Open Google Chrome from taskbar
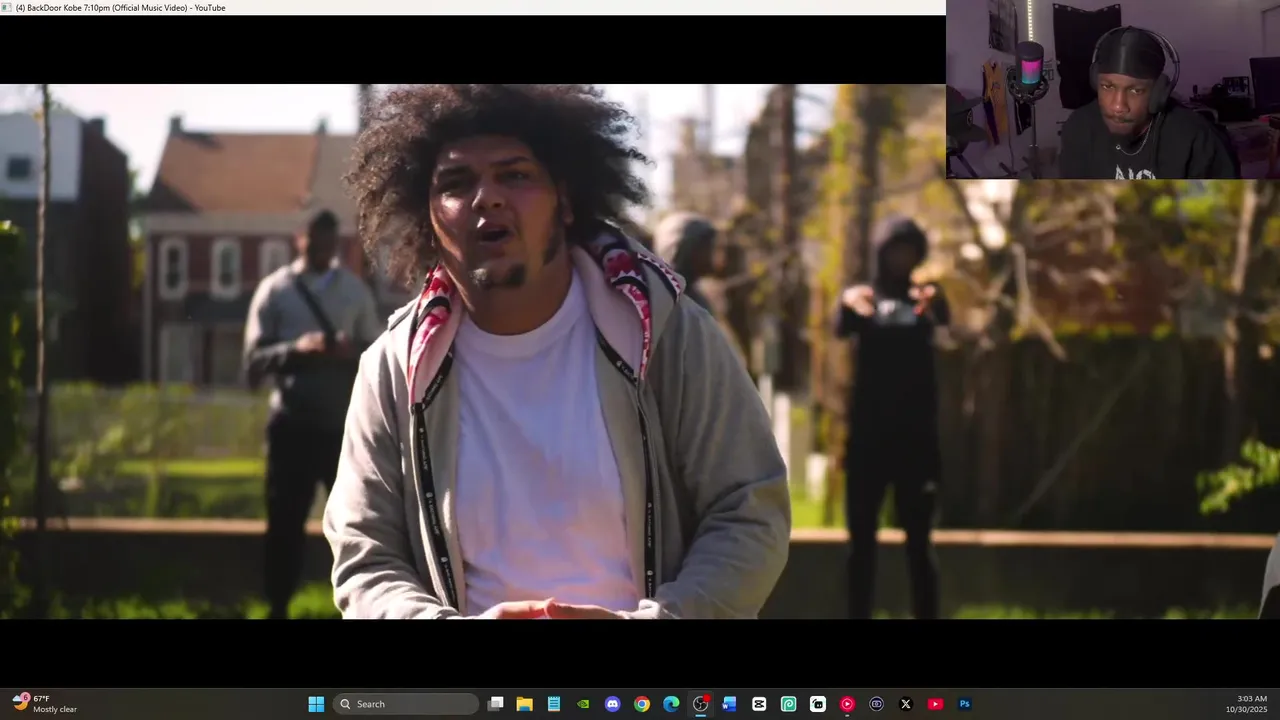The width and height of the screenshot is (1280, 720). 642,704
